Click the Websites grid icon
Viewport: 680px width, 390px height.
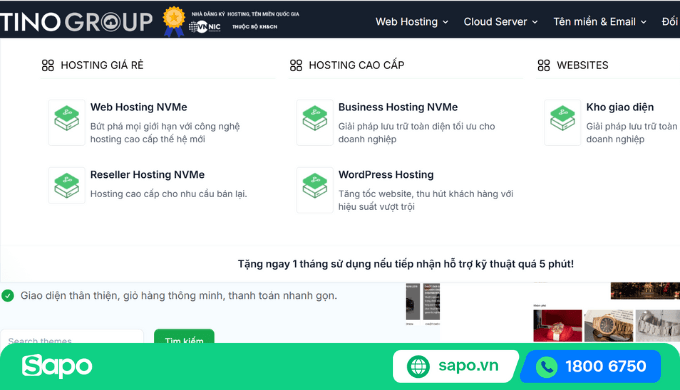pyautogui.click(x=544, y=65)
